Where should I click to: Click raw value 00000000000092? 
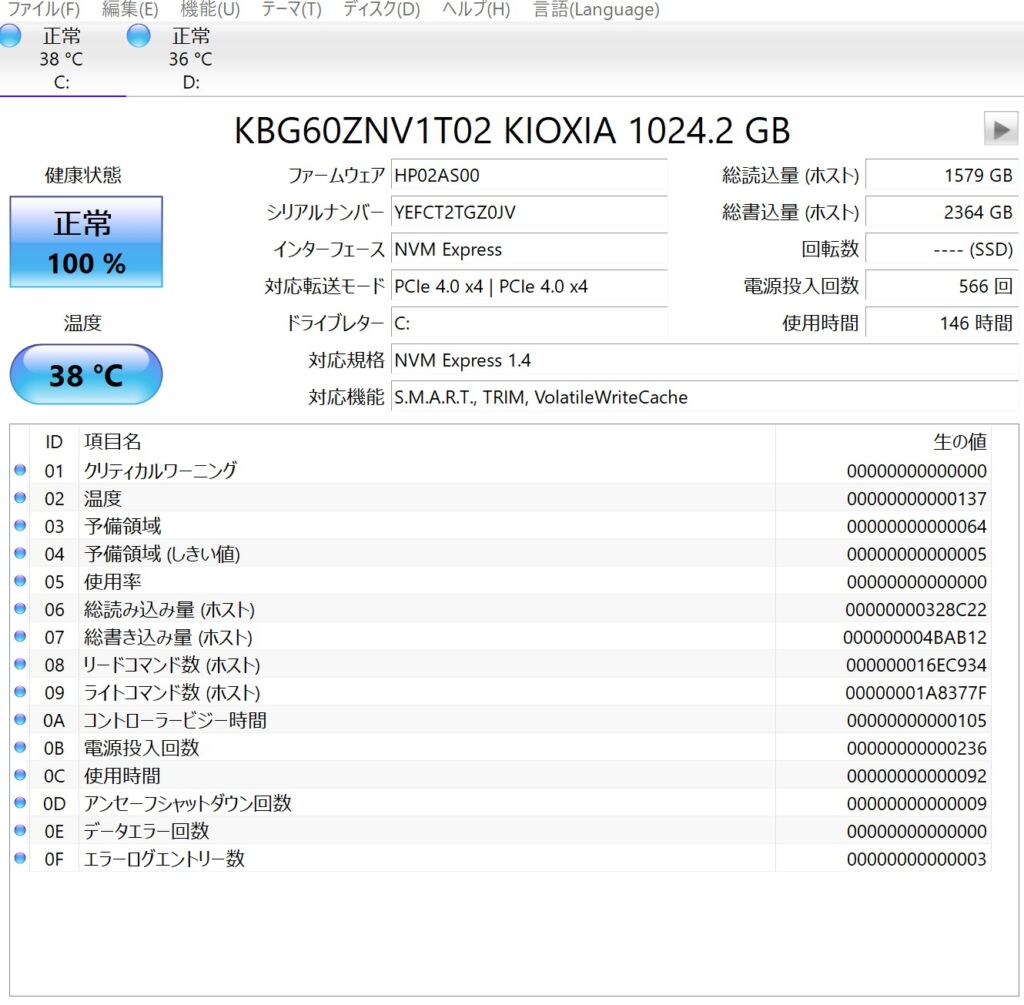[x=916, y=776]
